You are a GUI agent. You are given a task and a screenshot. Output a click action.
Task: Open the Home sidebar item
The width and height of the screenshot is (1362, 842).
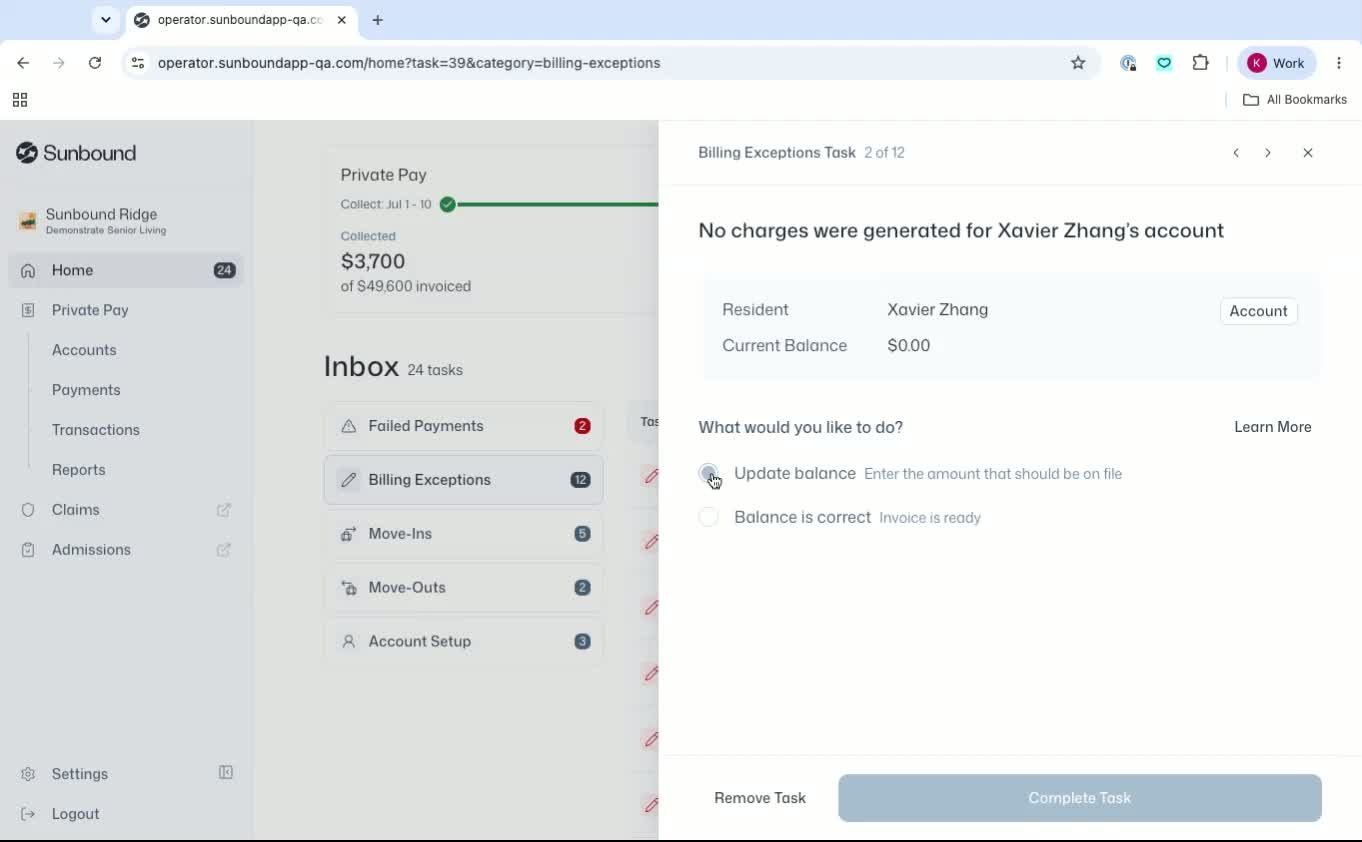click(126, 270)
